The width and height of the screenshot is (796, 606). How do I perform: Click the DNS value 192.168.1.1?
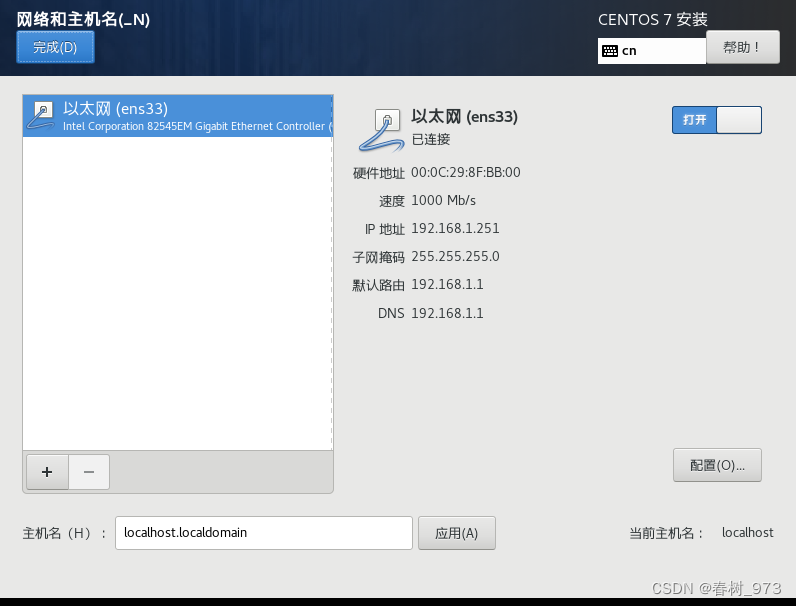[447, 313]
